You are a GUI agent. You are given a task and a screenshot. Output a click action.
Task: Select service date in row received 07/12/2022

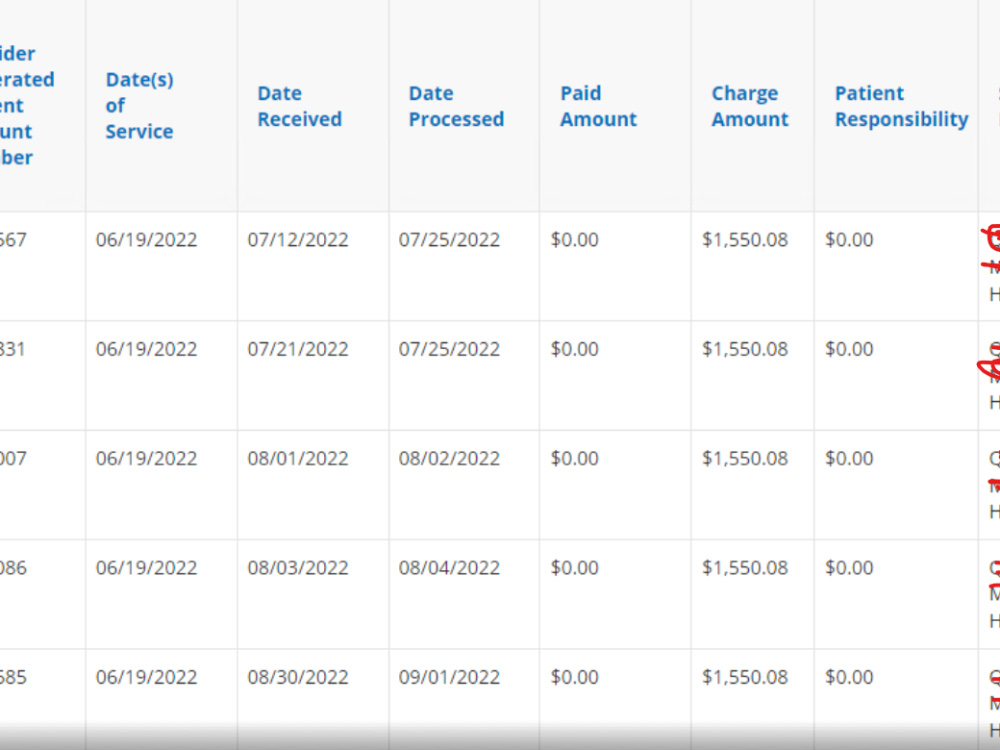(146, 240)
